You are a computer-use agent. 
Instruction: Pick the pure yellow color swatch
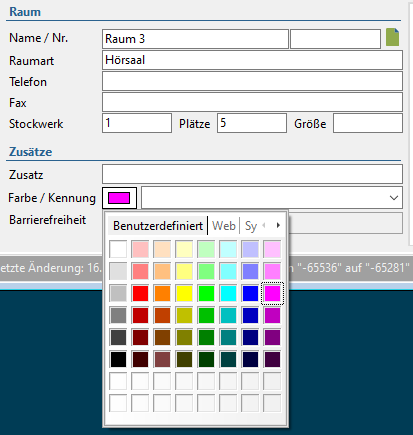coord(184,293)
